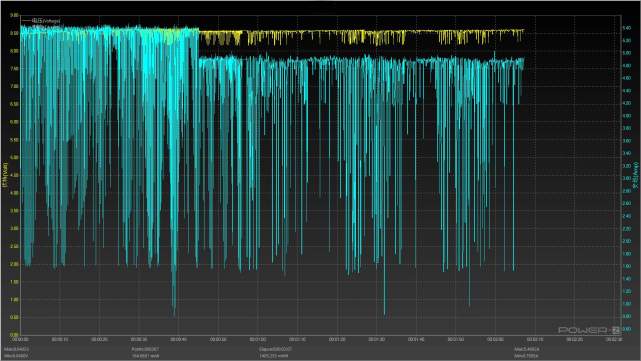Click the deepest cyan current dip near 00:00:40
This screenshot has height=361, width=641.
click(x=174, y=314)
